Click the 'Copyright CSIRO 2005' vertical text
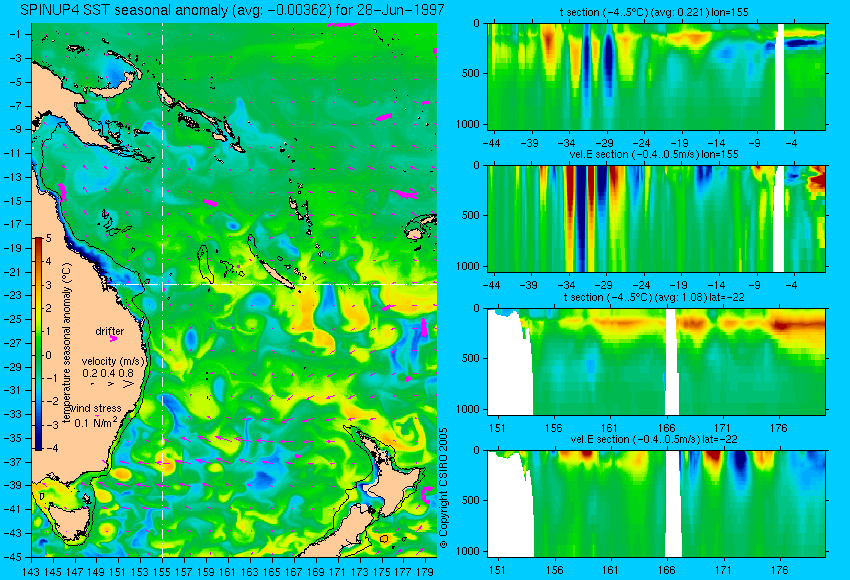 (x=443, y=488)
